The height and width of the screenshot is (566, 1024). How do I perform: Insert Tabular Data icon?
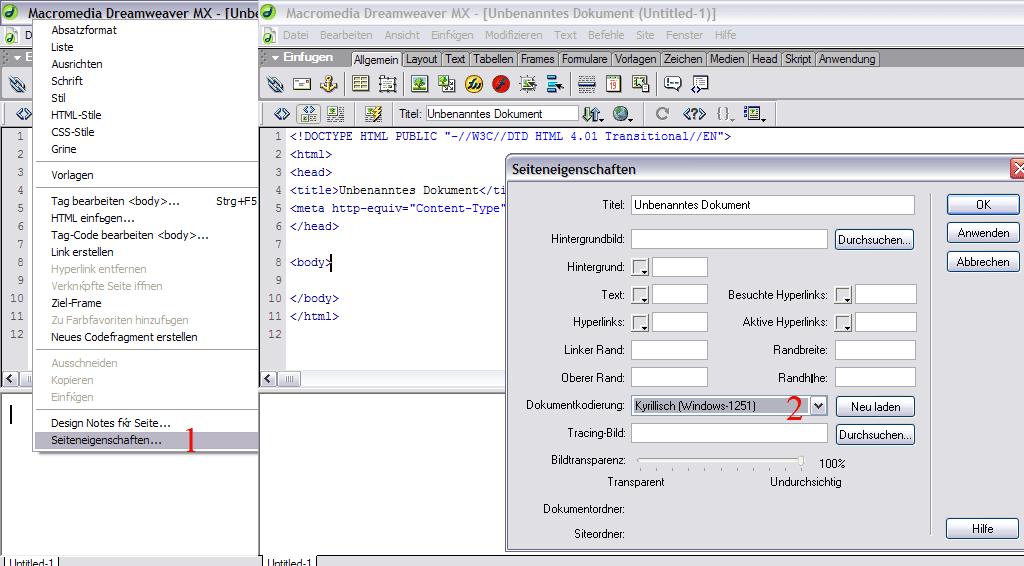[641, 84]
